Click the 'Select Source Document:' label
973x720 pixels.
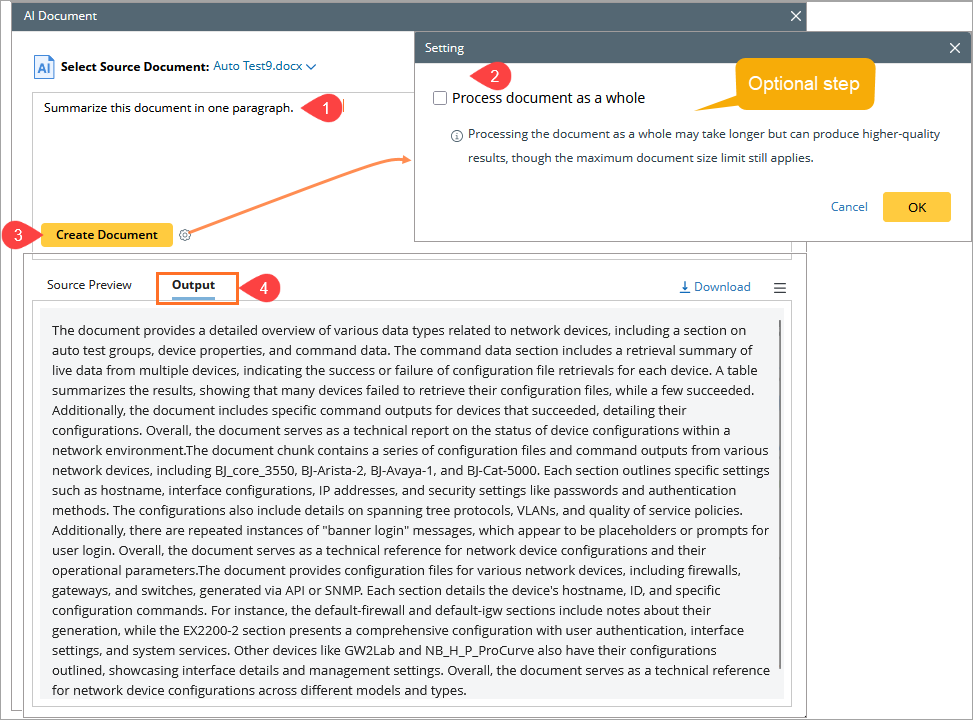[135, 67]
